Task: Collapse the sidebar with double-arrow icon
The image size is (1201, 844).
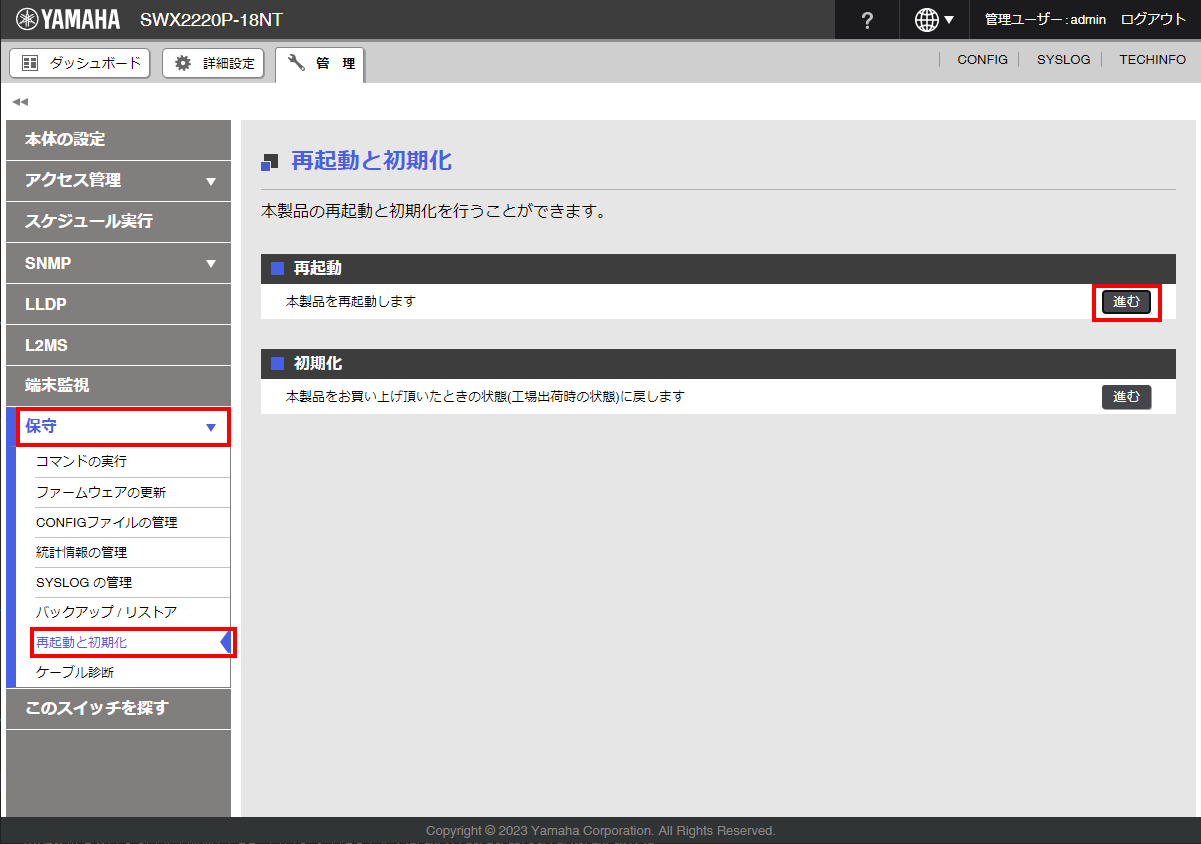Action: click(x=20, y=102)
